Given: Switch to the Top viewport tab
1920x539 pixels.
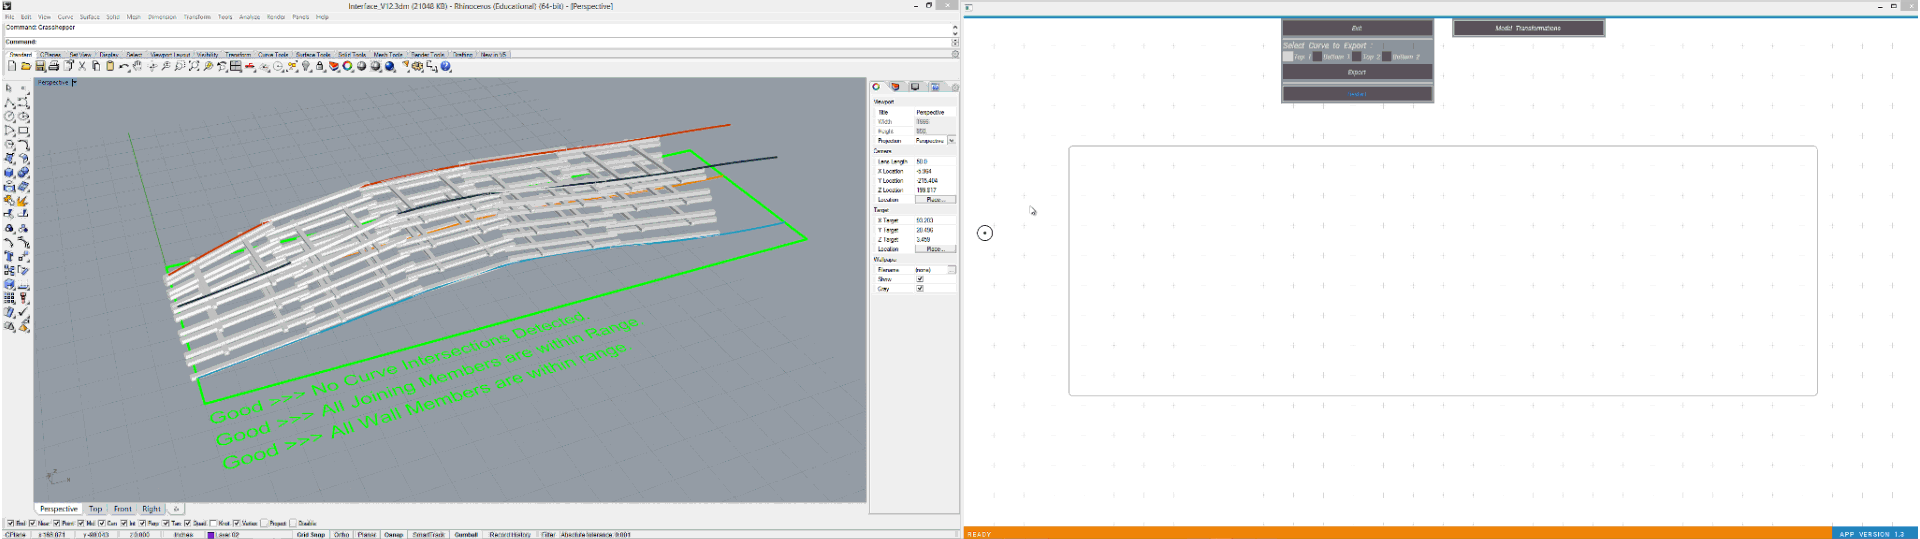Looking at the screenshot, I should tap(95, 509).
